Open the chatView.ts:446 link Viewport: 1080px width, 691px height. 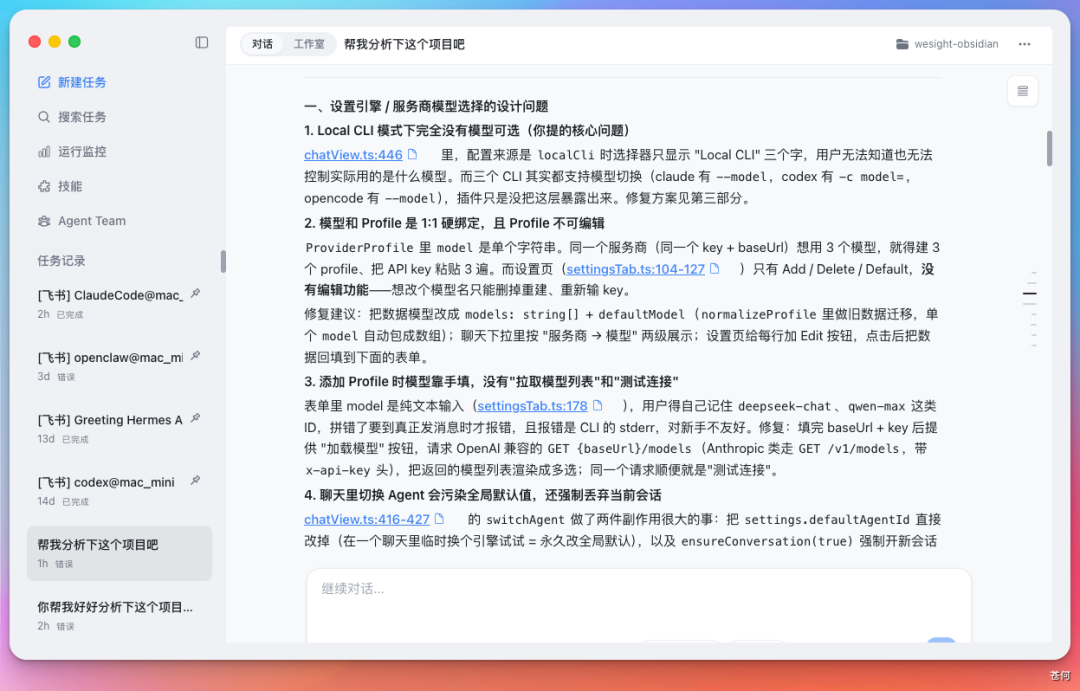[353, 155]
